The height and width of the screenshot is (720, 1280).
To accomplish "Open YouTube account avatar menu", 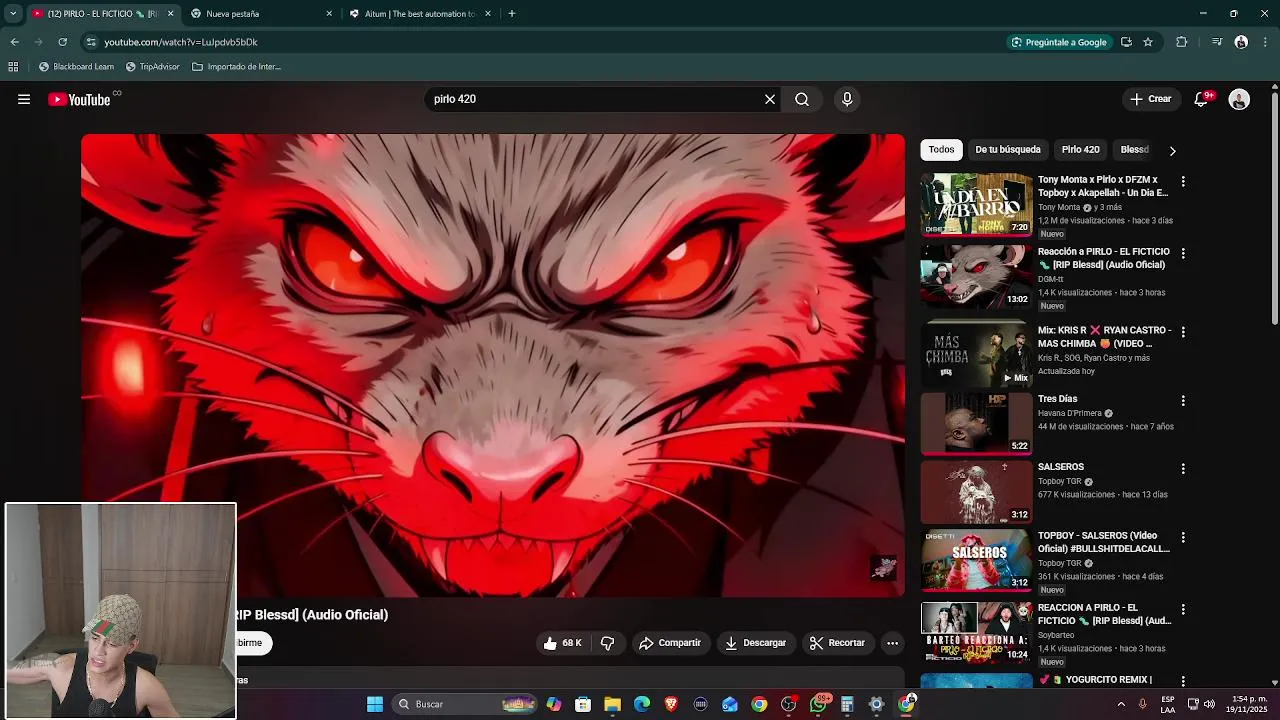I will click(x=1239, y=99).
